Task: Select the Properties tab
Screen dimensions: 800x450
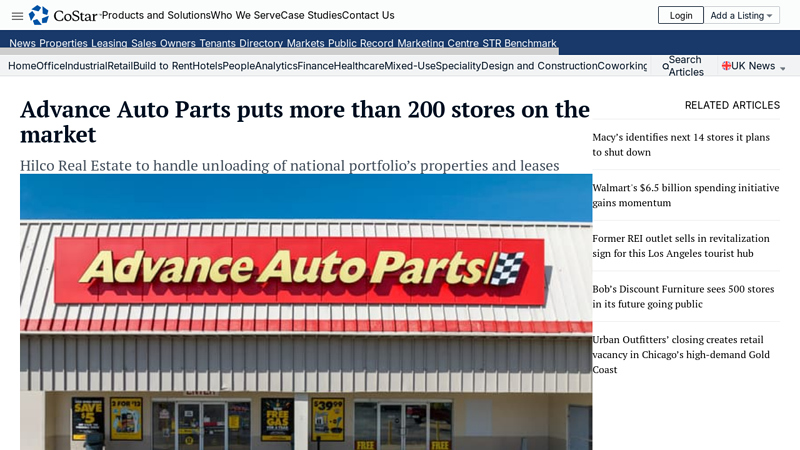Action: (63, 43)
